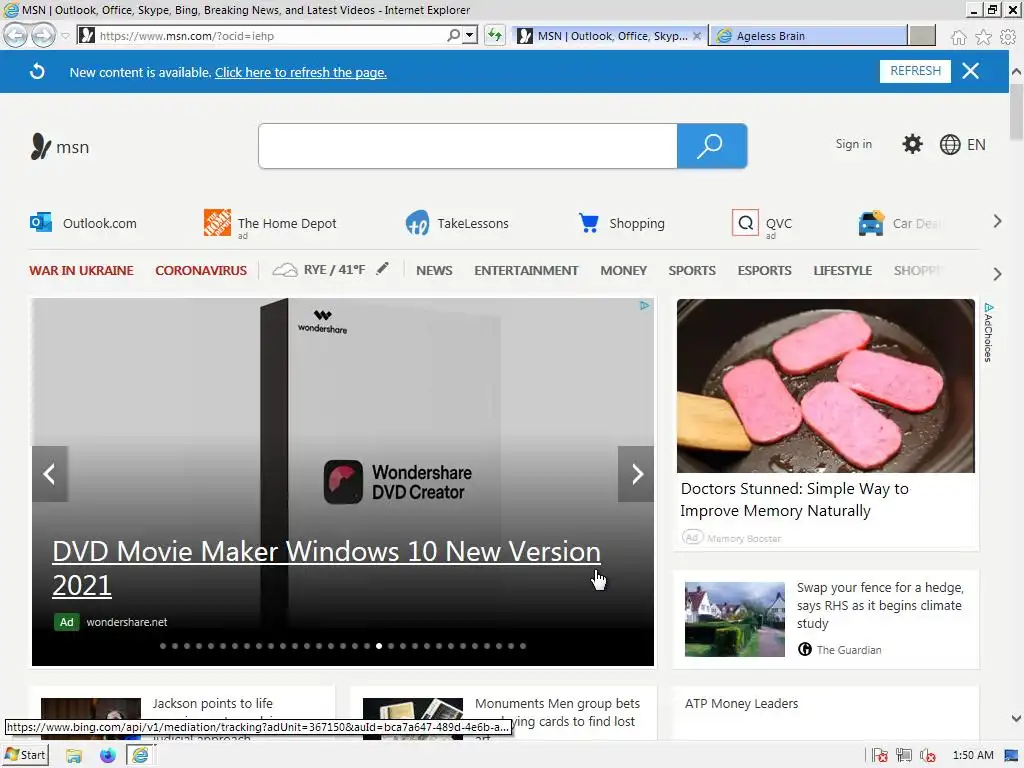
Task: Open The Home Depot shortcut
Action: pos(270,223)
